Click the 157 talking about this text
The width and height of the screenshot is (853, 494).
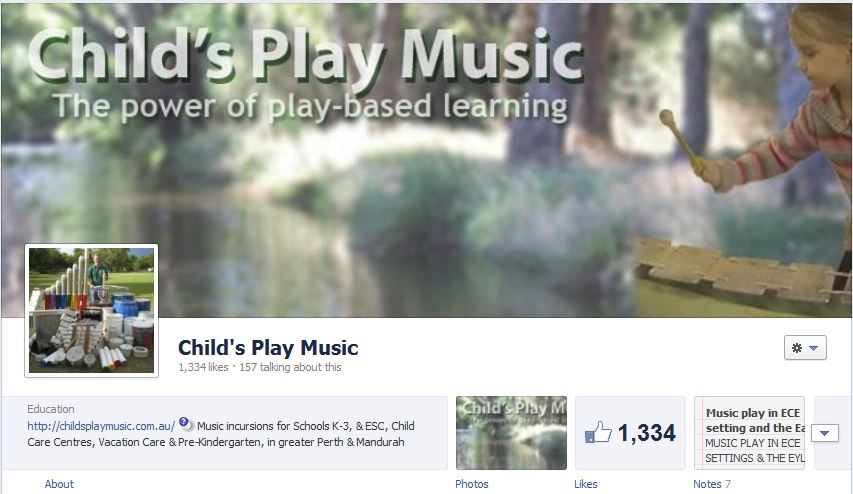point(290,367)
